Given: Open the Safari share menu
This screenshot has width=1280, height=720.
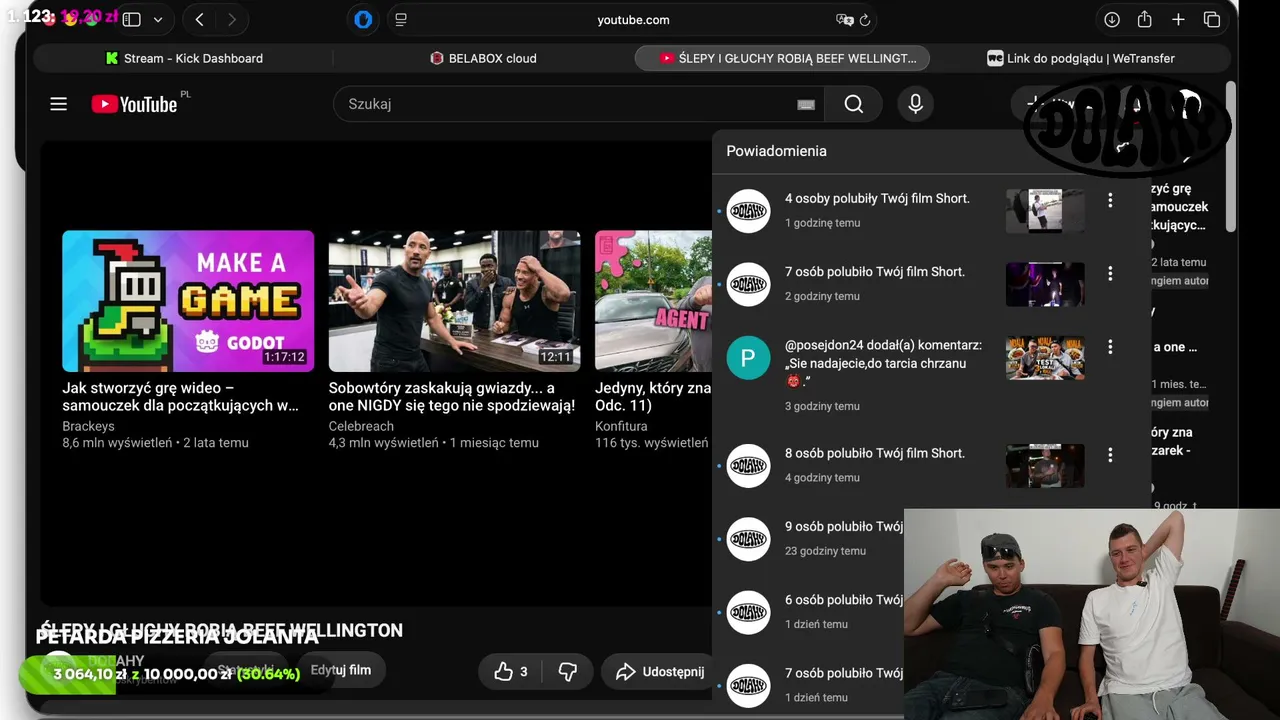Looking at the screenshot, I should click(1145, 20).
